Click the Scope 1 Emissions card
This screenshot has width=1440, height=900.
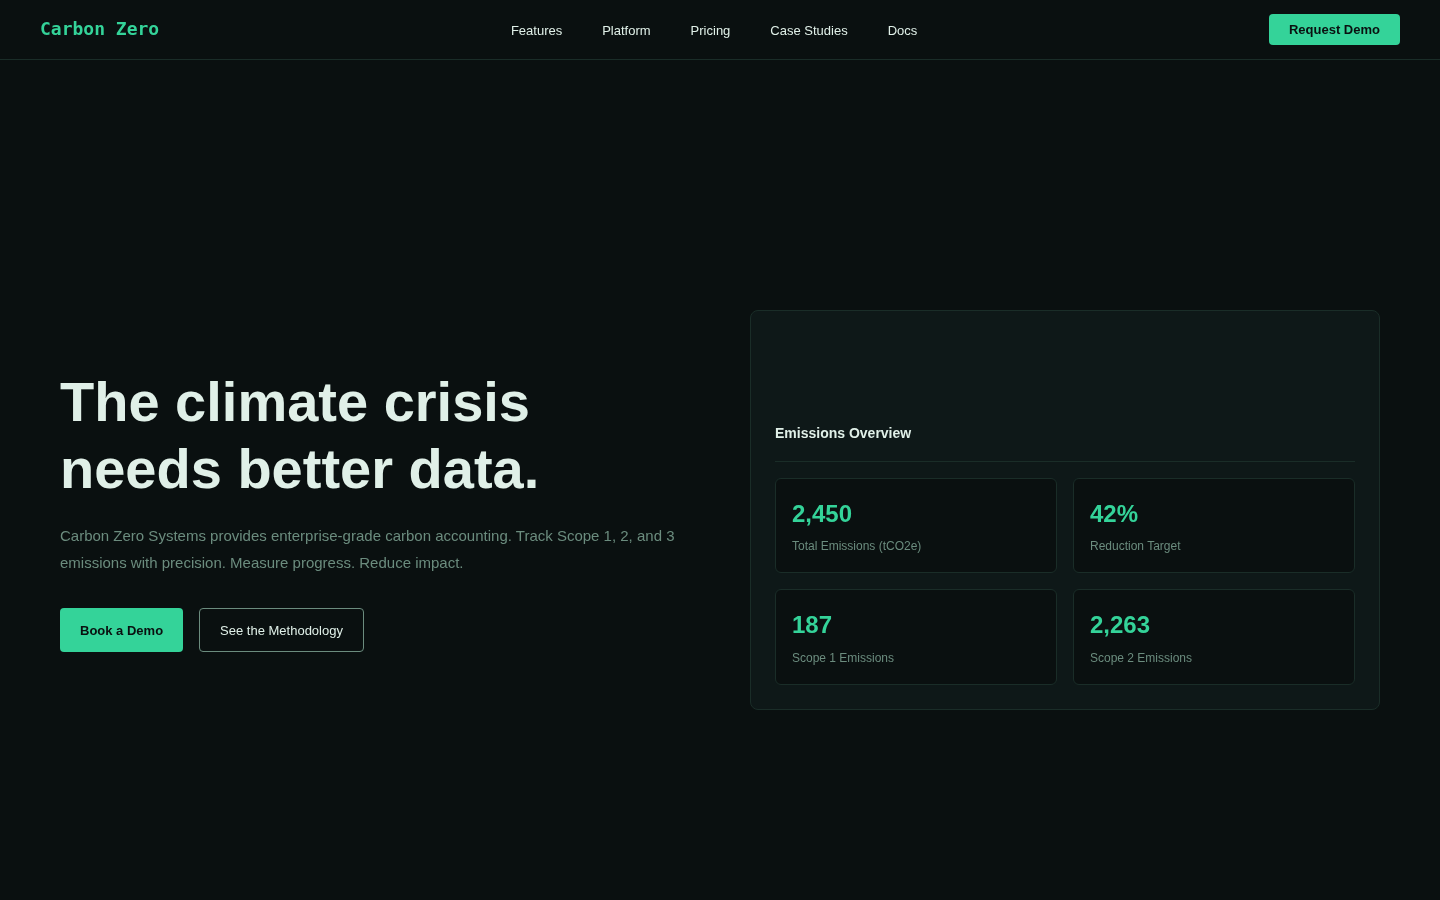[x=916, y=636]
